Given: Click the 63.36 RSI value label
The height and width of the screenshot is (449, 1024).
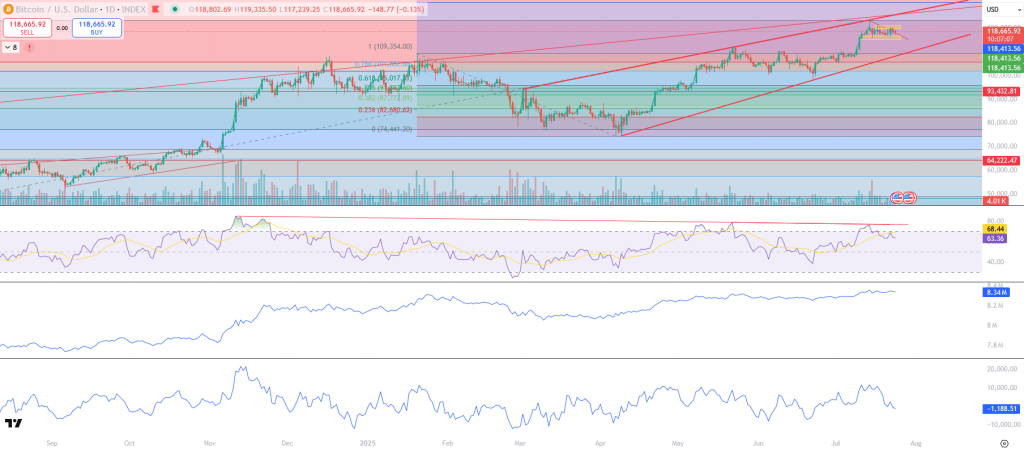Looking at the screenshot, I should [x=996, y=239].
